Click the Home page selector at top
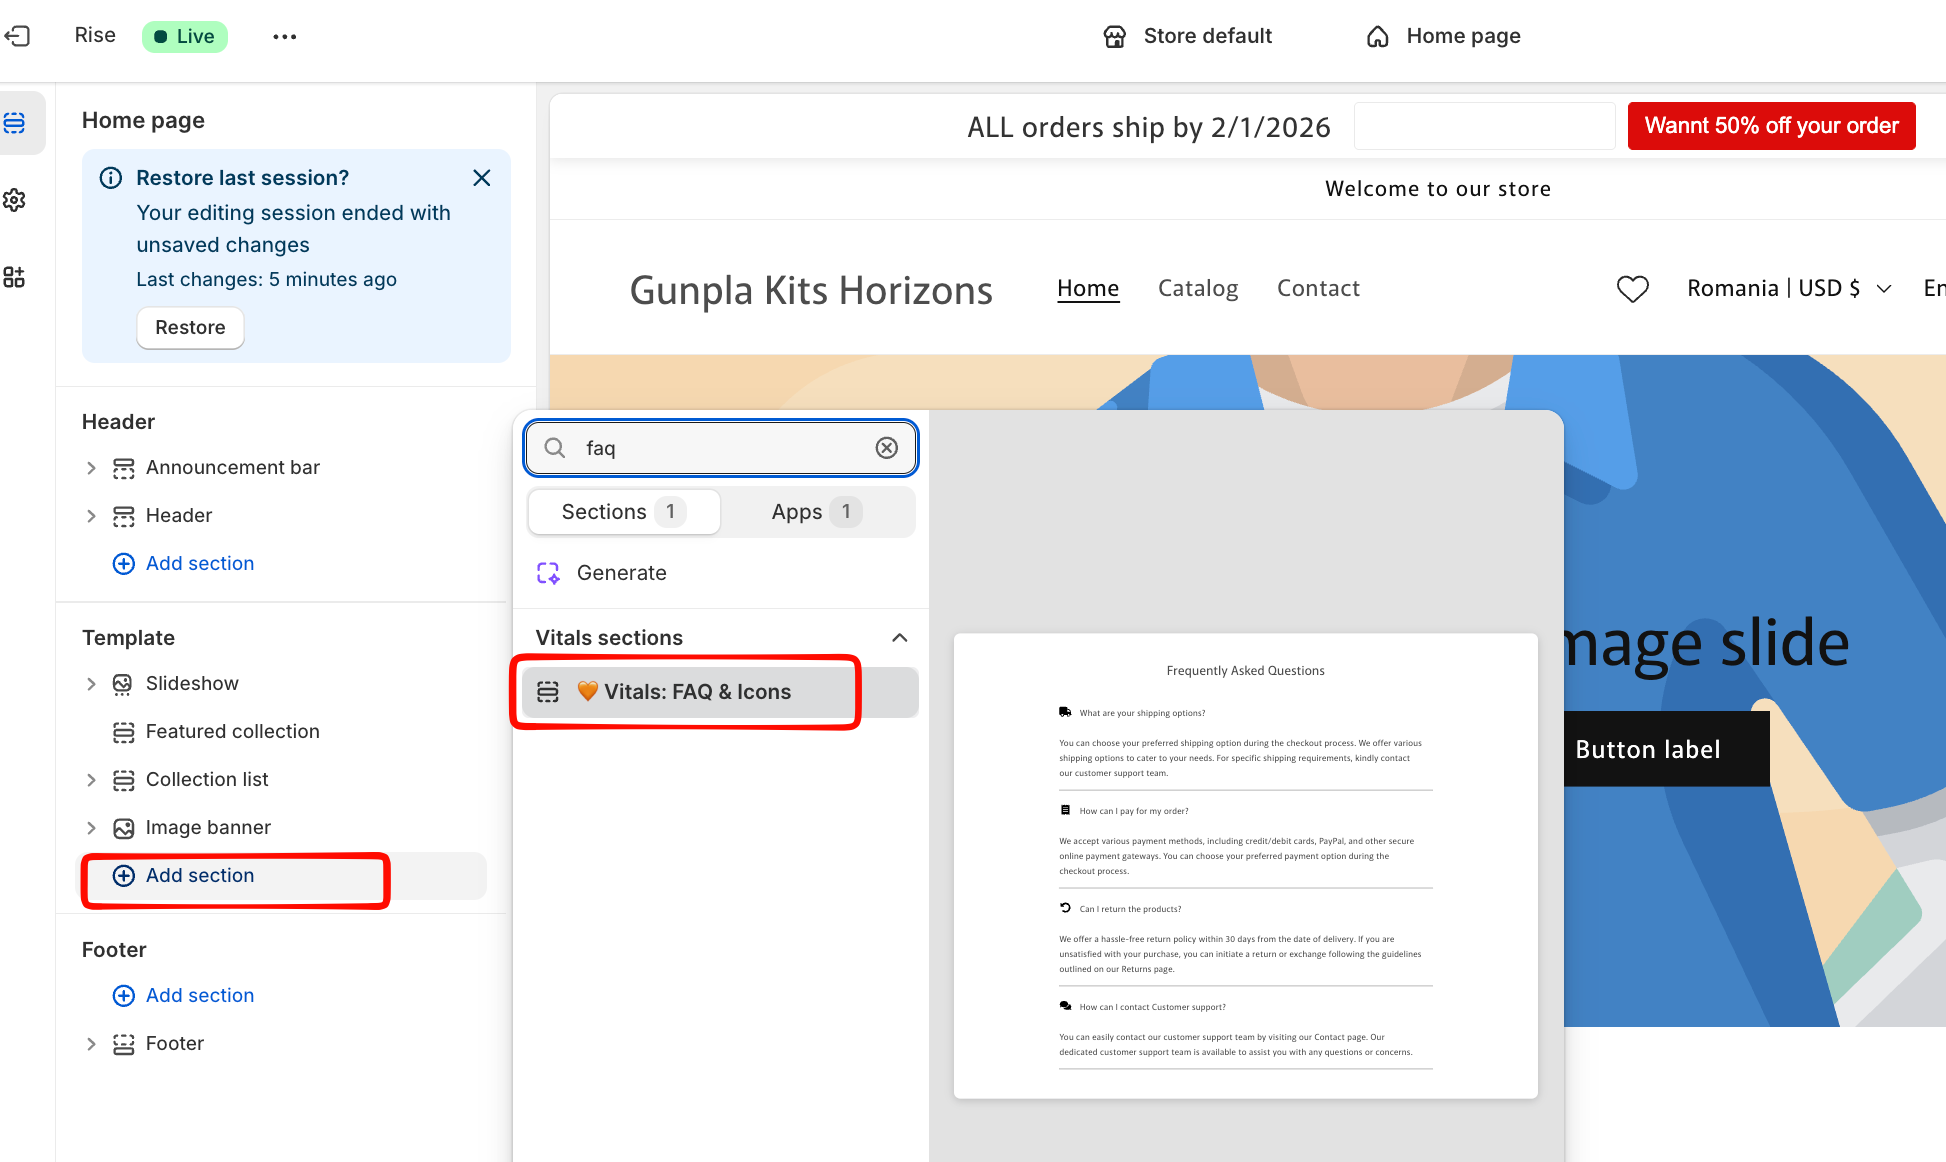1946x1162 pixels. [x=1443, y=36]
